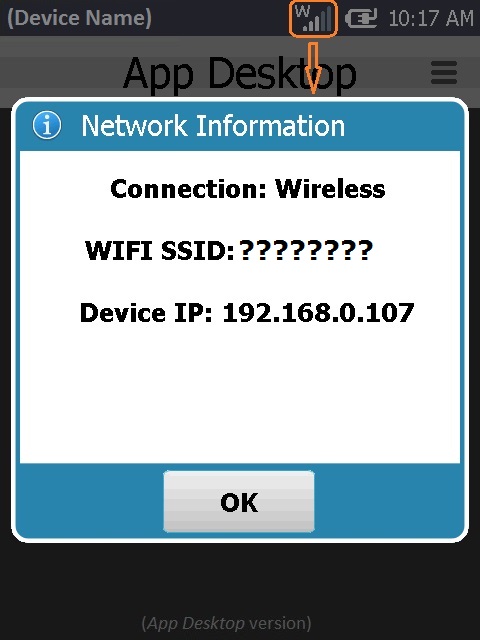Click the WIFI SSID label

[160, 250]
